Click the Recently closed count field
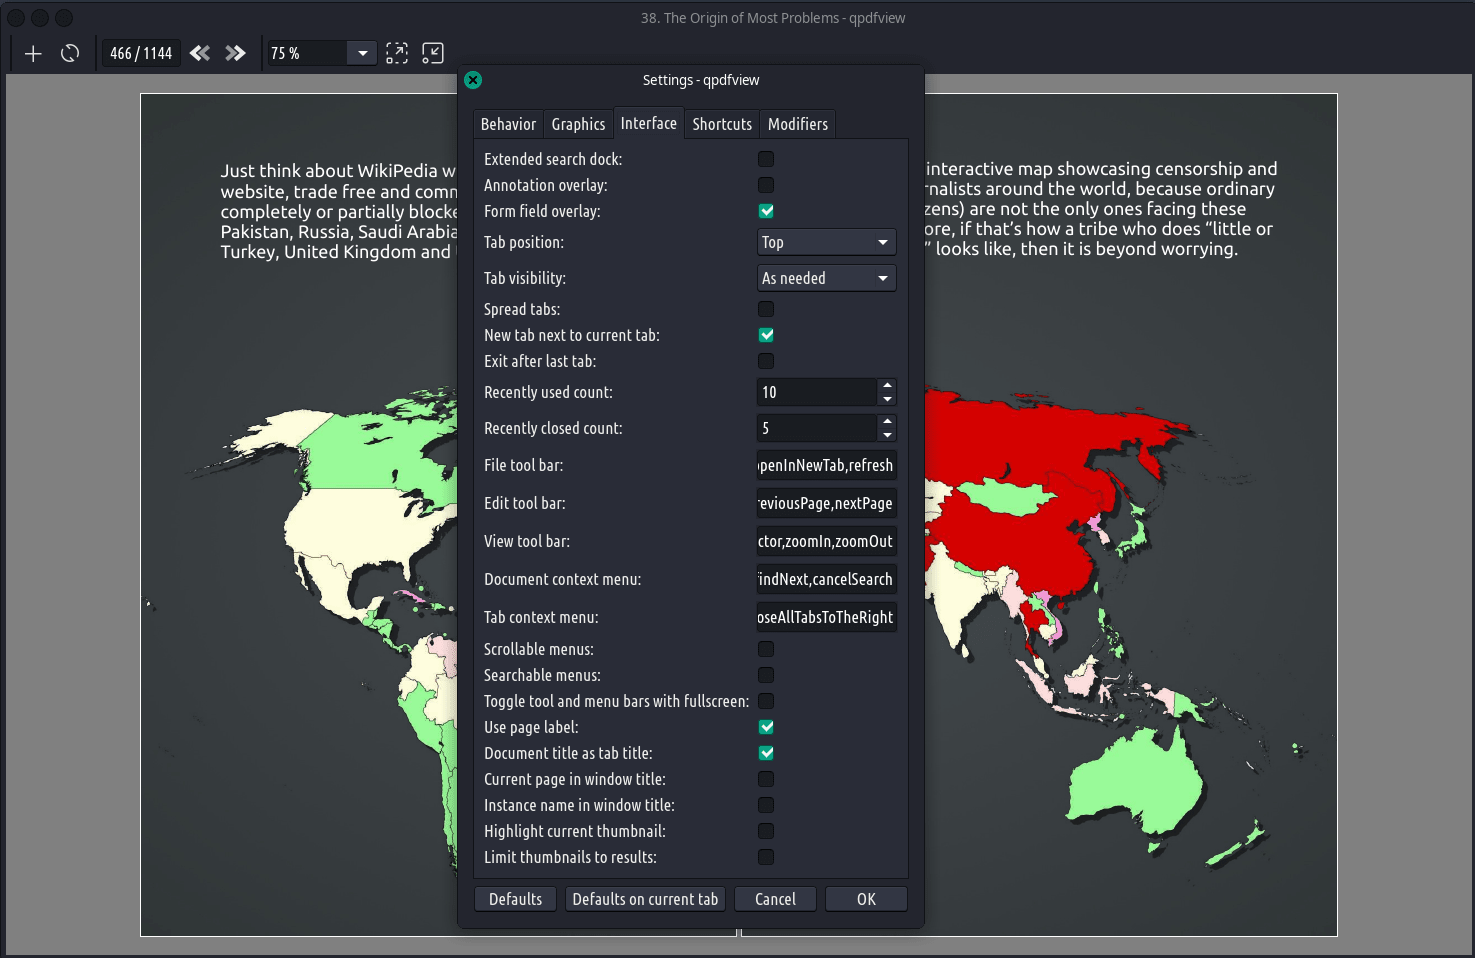The image size is (1475, 958). [817, 428]
